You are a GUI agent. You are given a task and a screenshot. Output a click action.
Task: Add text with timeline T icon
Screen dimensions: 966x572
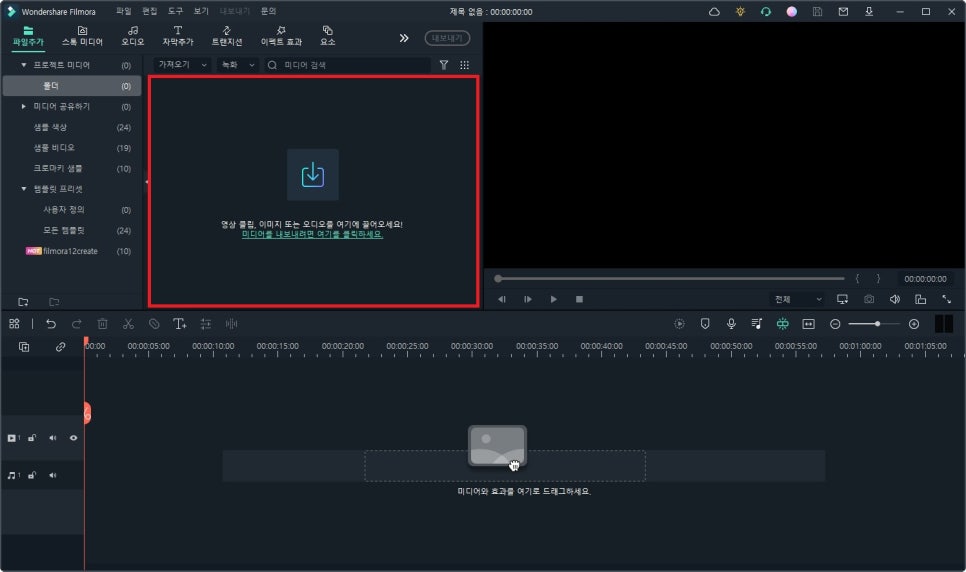point(179,324)
